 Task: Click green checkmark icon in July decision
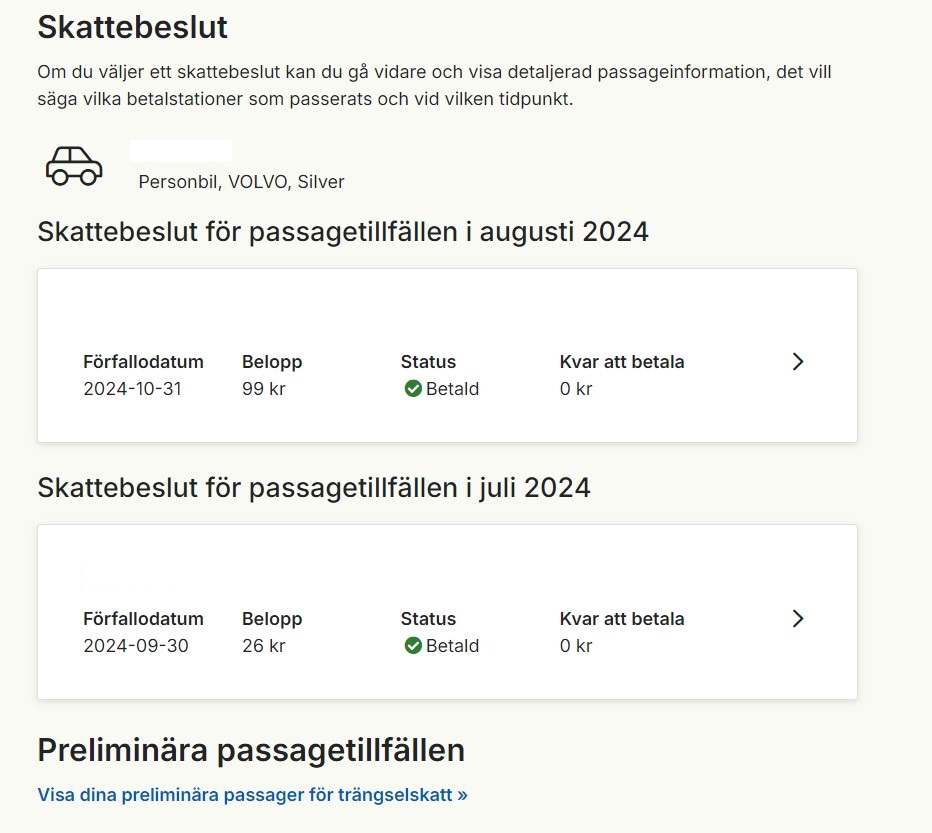pyautogui.click(x=412, y=646)
